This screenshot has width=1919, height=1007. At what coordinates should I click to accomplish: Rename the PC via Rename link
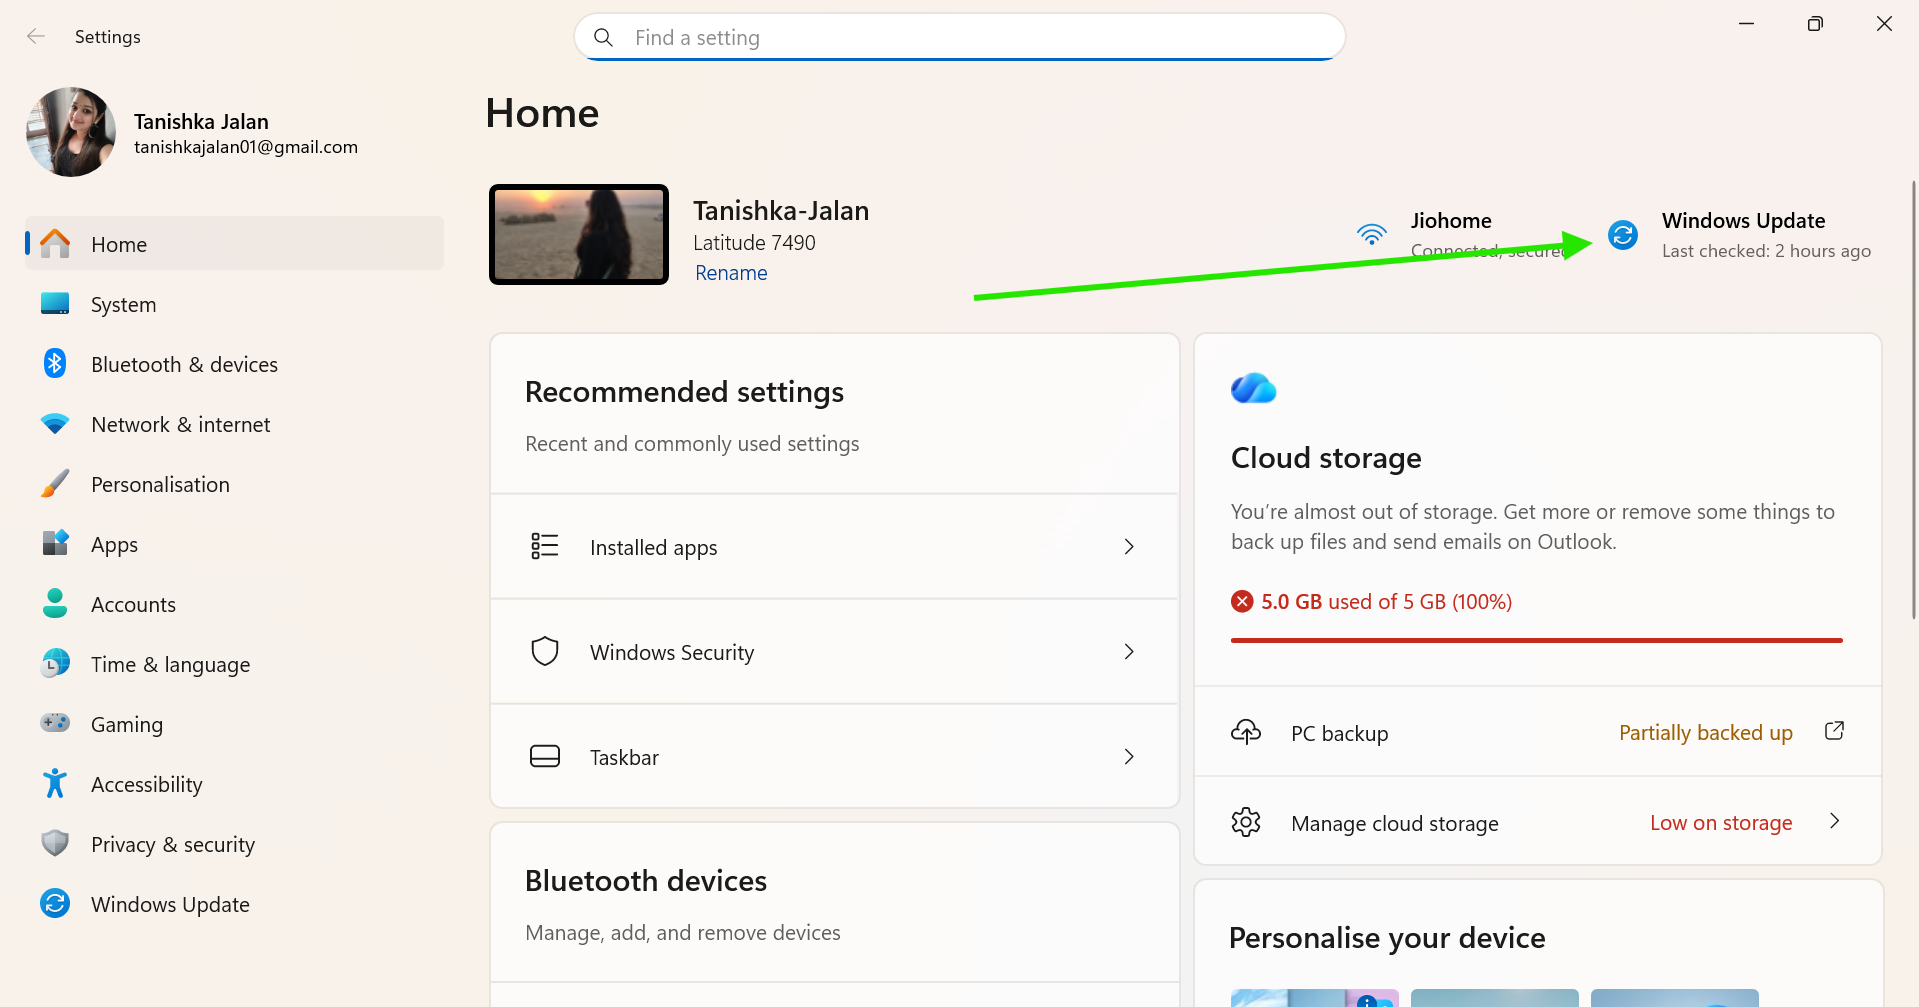point(731,273)
